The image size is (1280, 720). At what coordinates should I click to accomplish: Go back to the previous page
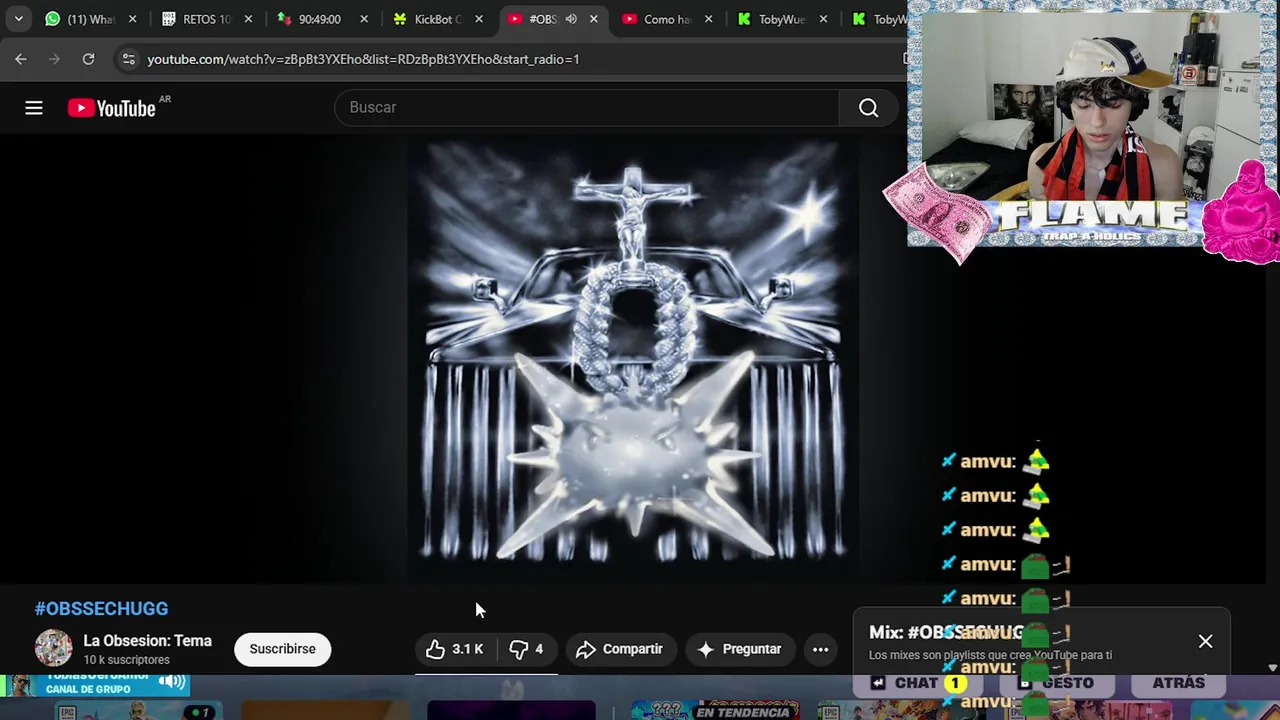[21, 59]
